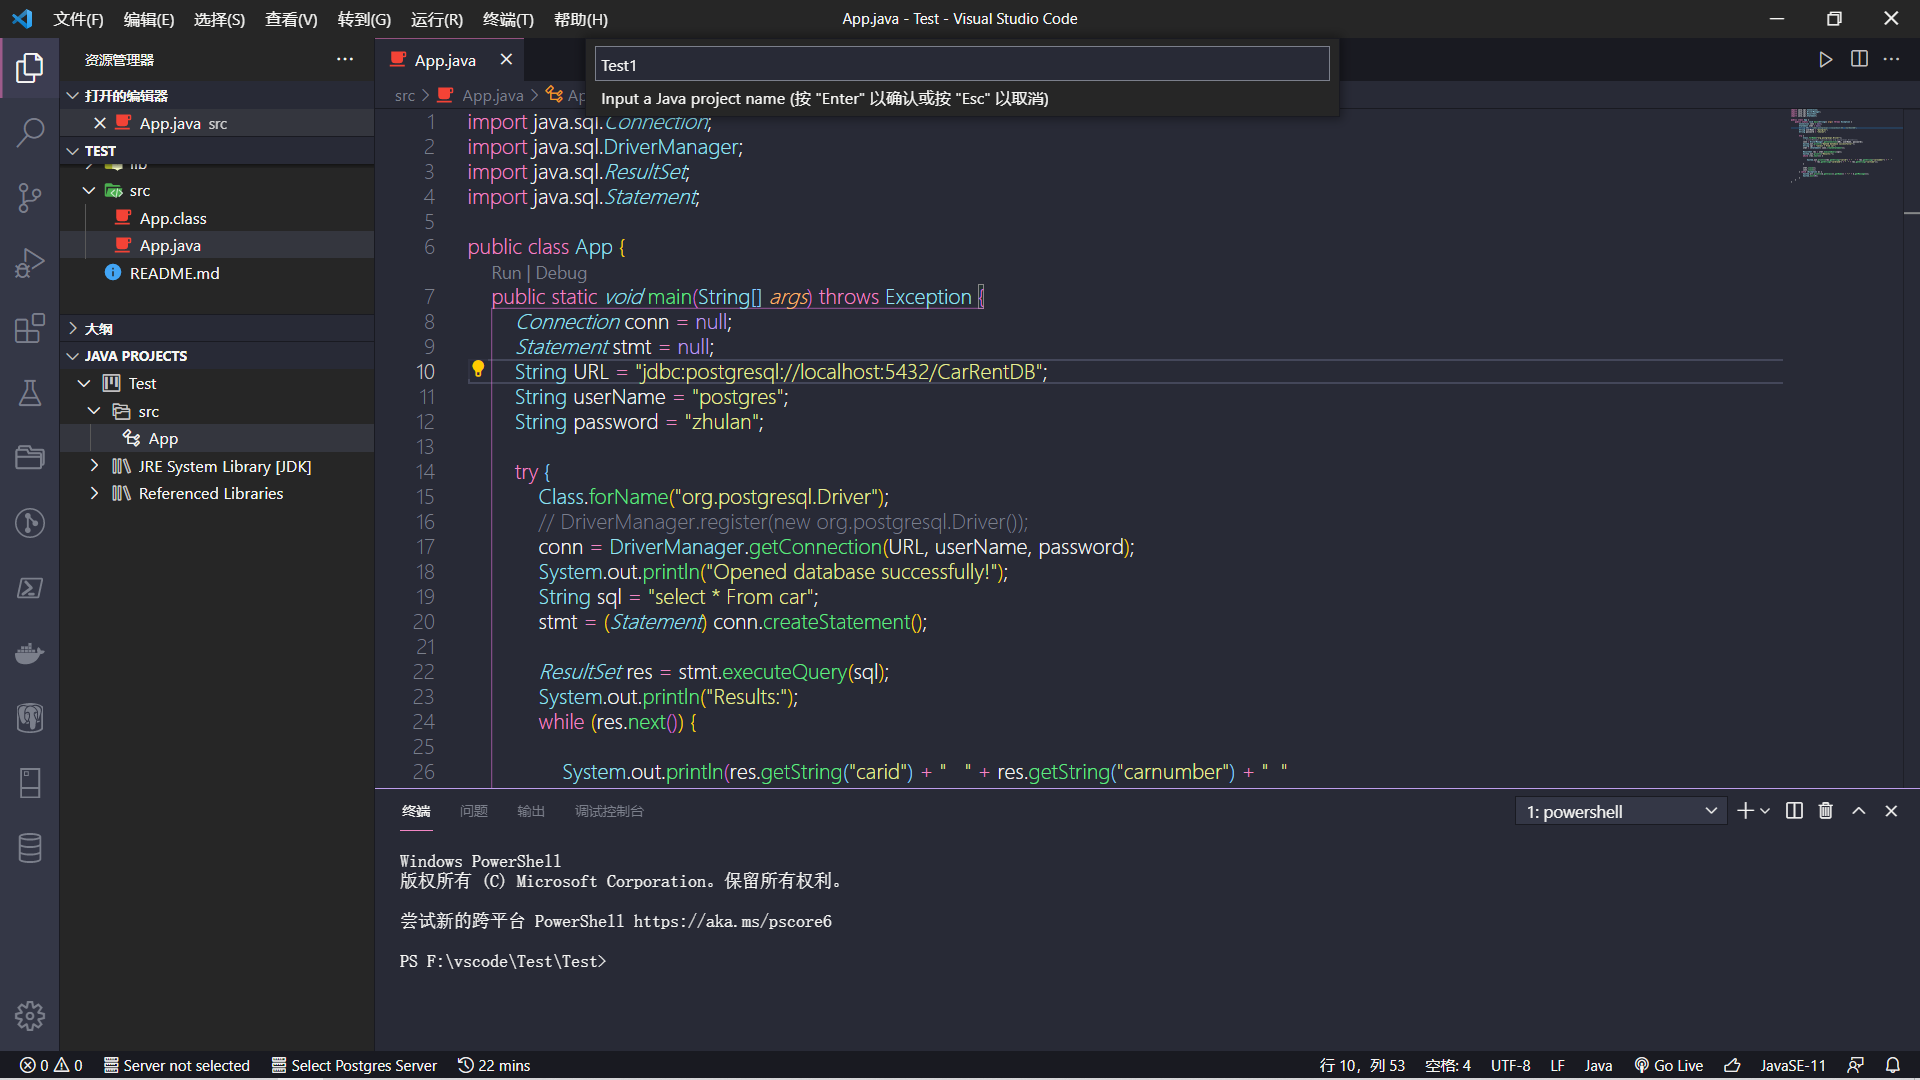
Task: Click the Java project name input field
Action: [x=961, y=65]
